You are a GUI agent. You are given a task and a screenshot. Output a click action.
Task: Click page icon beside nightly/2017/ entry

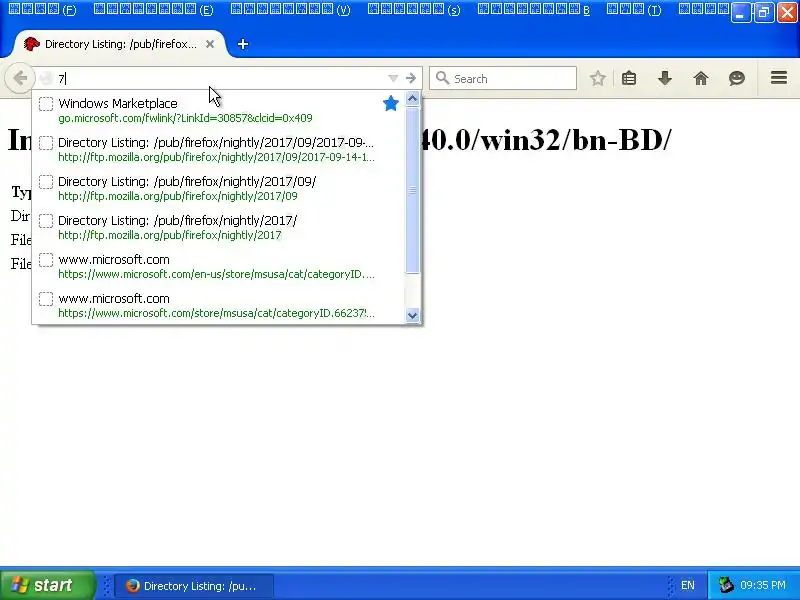tap(46, 221)
